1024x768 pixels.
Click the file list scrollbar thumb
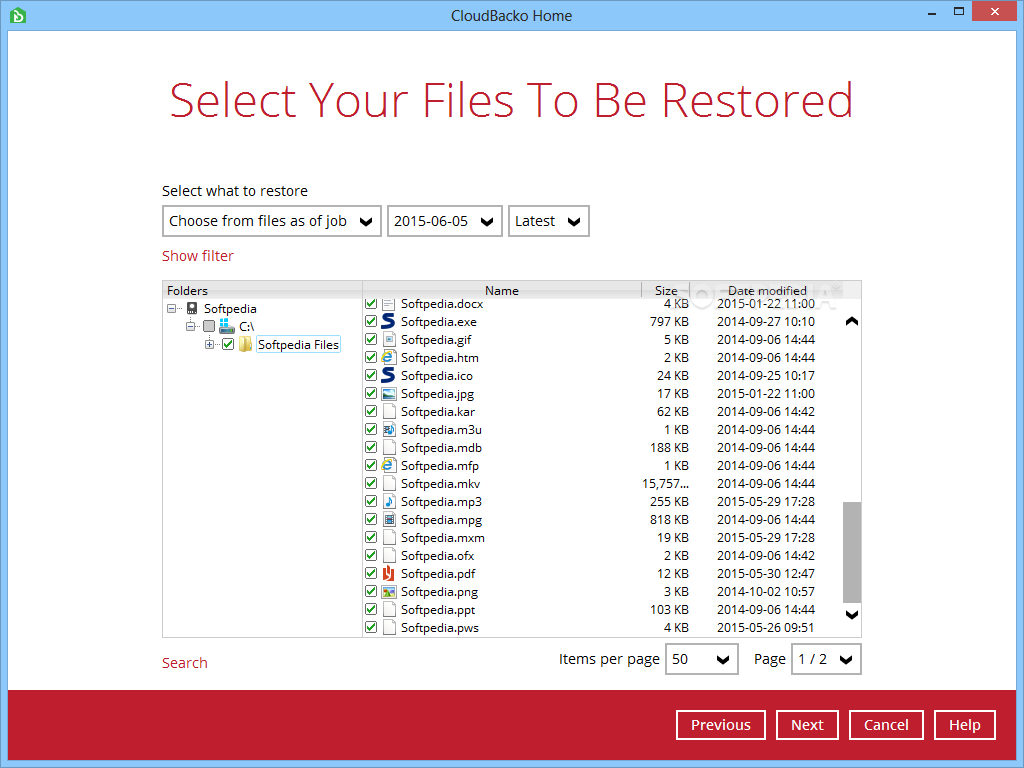[x=852, y=552]
